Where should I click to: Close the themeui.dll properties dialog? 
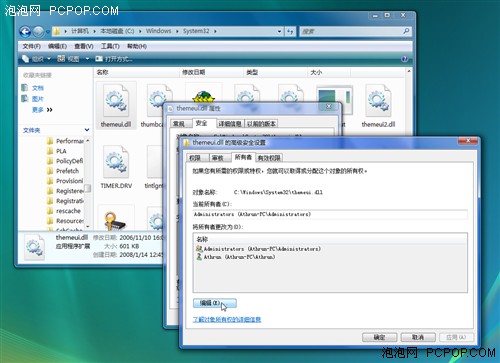click(x=328, y=106)
